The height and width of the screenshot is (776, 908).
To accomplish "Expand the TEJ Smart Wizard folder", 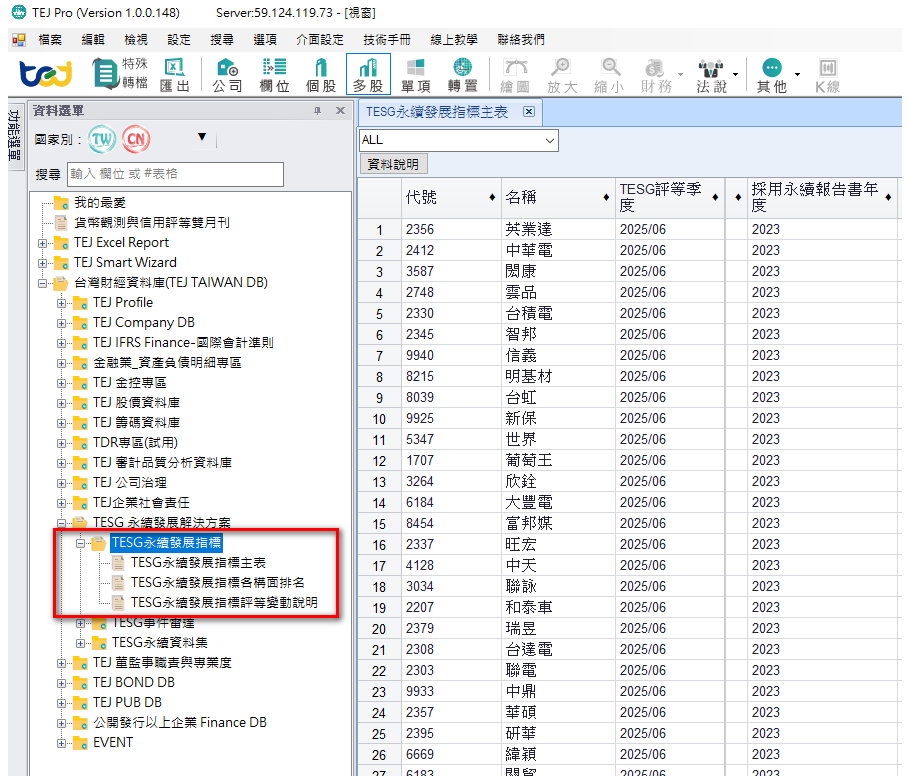I will pyautogui.click(x=42, y=263).
